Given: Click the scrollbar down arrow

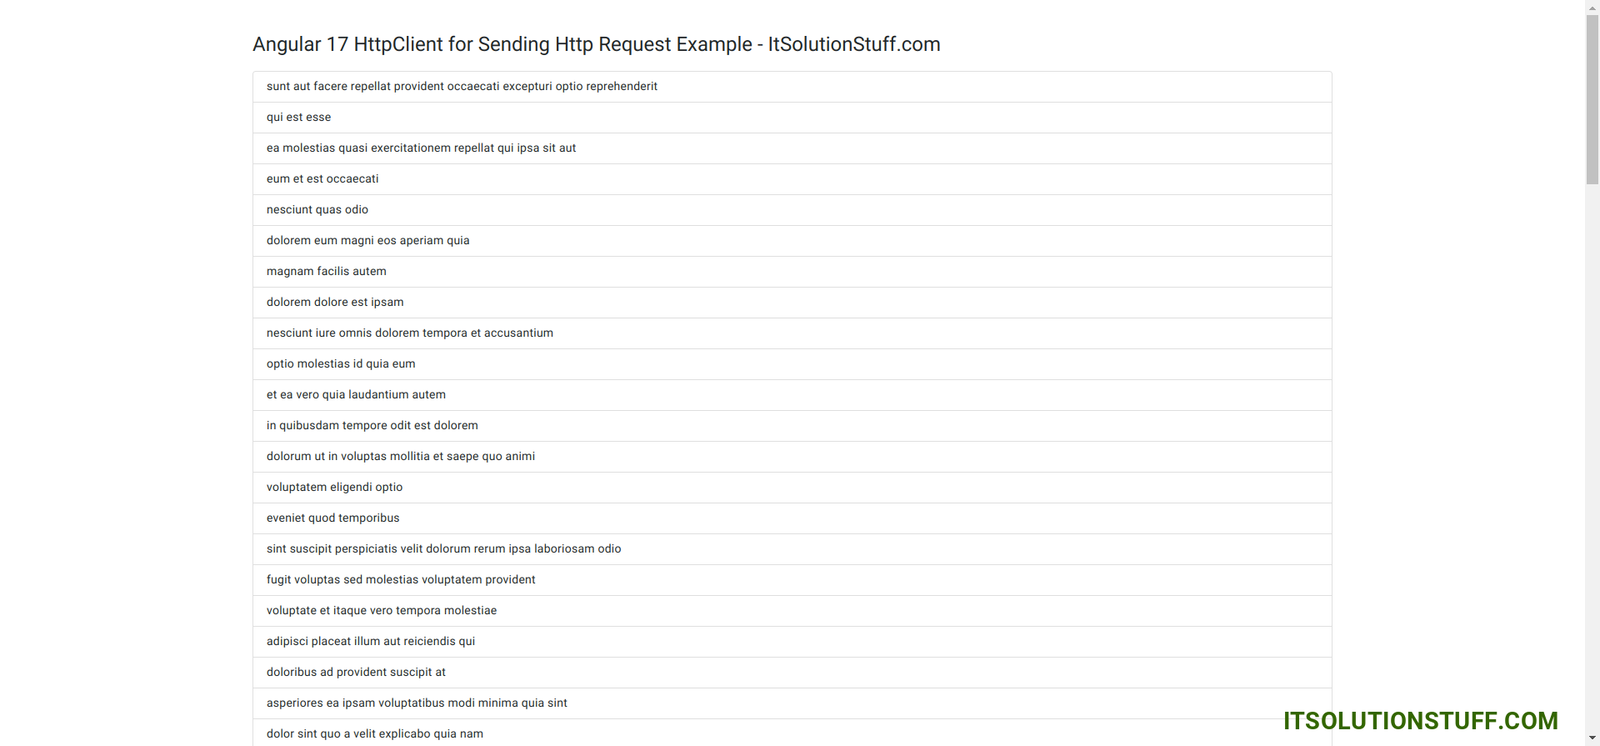Looking at the screenshot, I should tap(1592, 738).
